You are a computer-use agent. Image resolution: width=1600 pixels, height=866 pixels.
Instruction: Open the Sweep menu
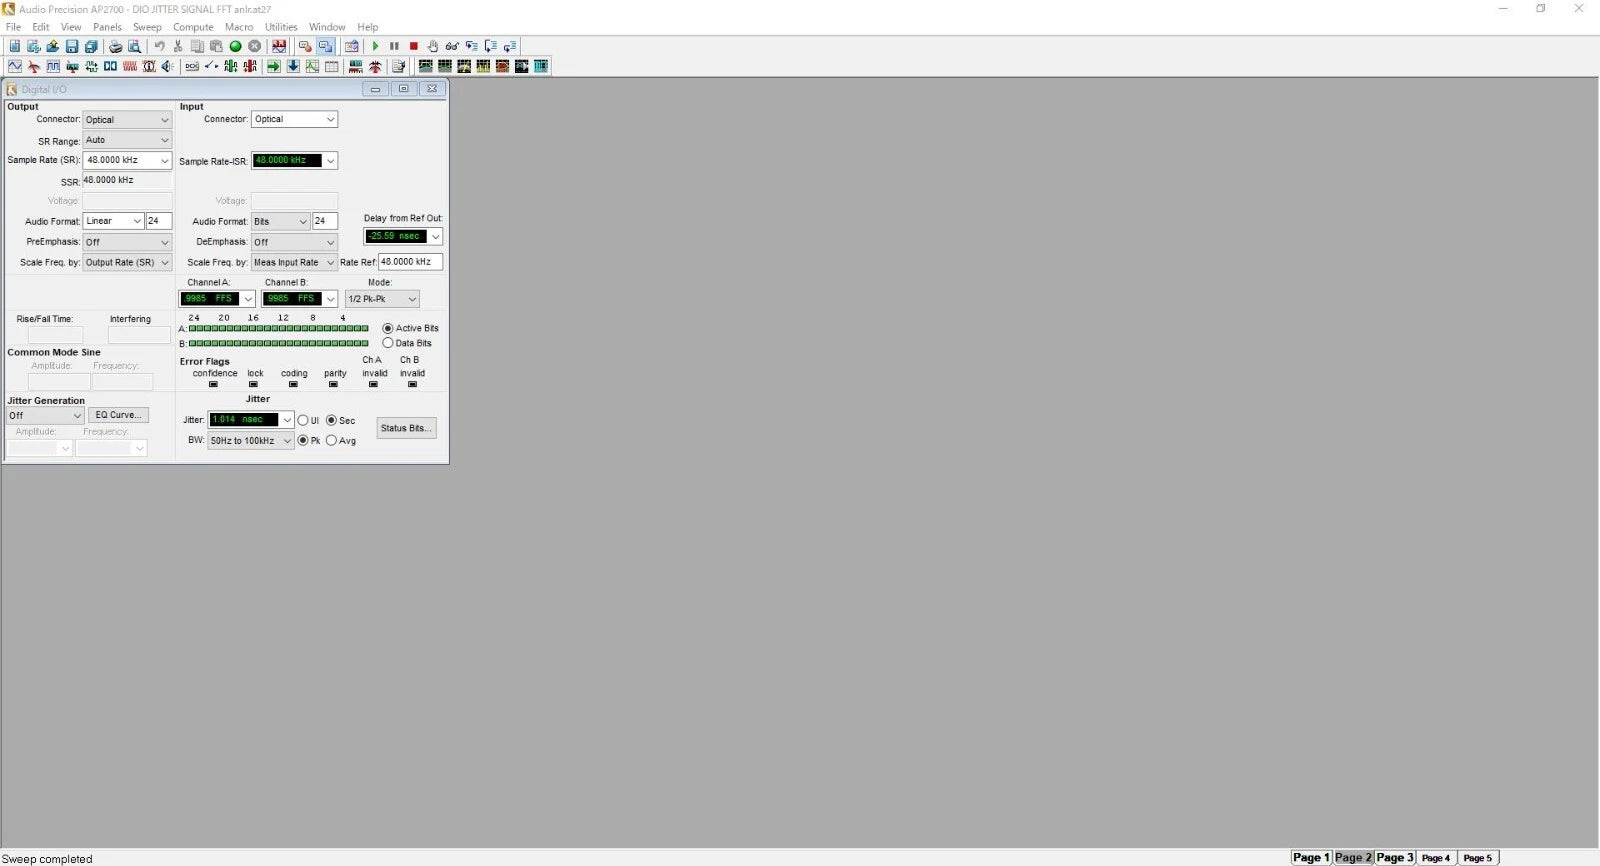pyautogui.click(x=147, y=27)
